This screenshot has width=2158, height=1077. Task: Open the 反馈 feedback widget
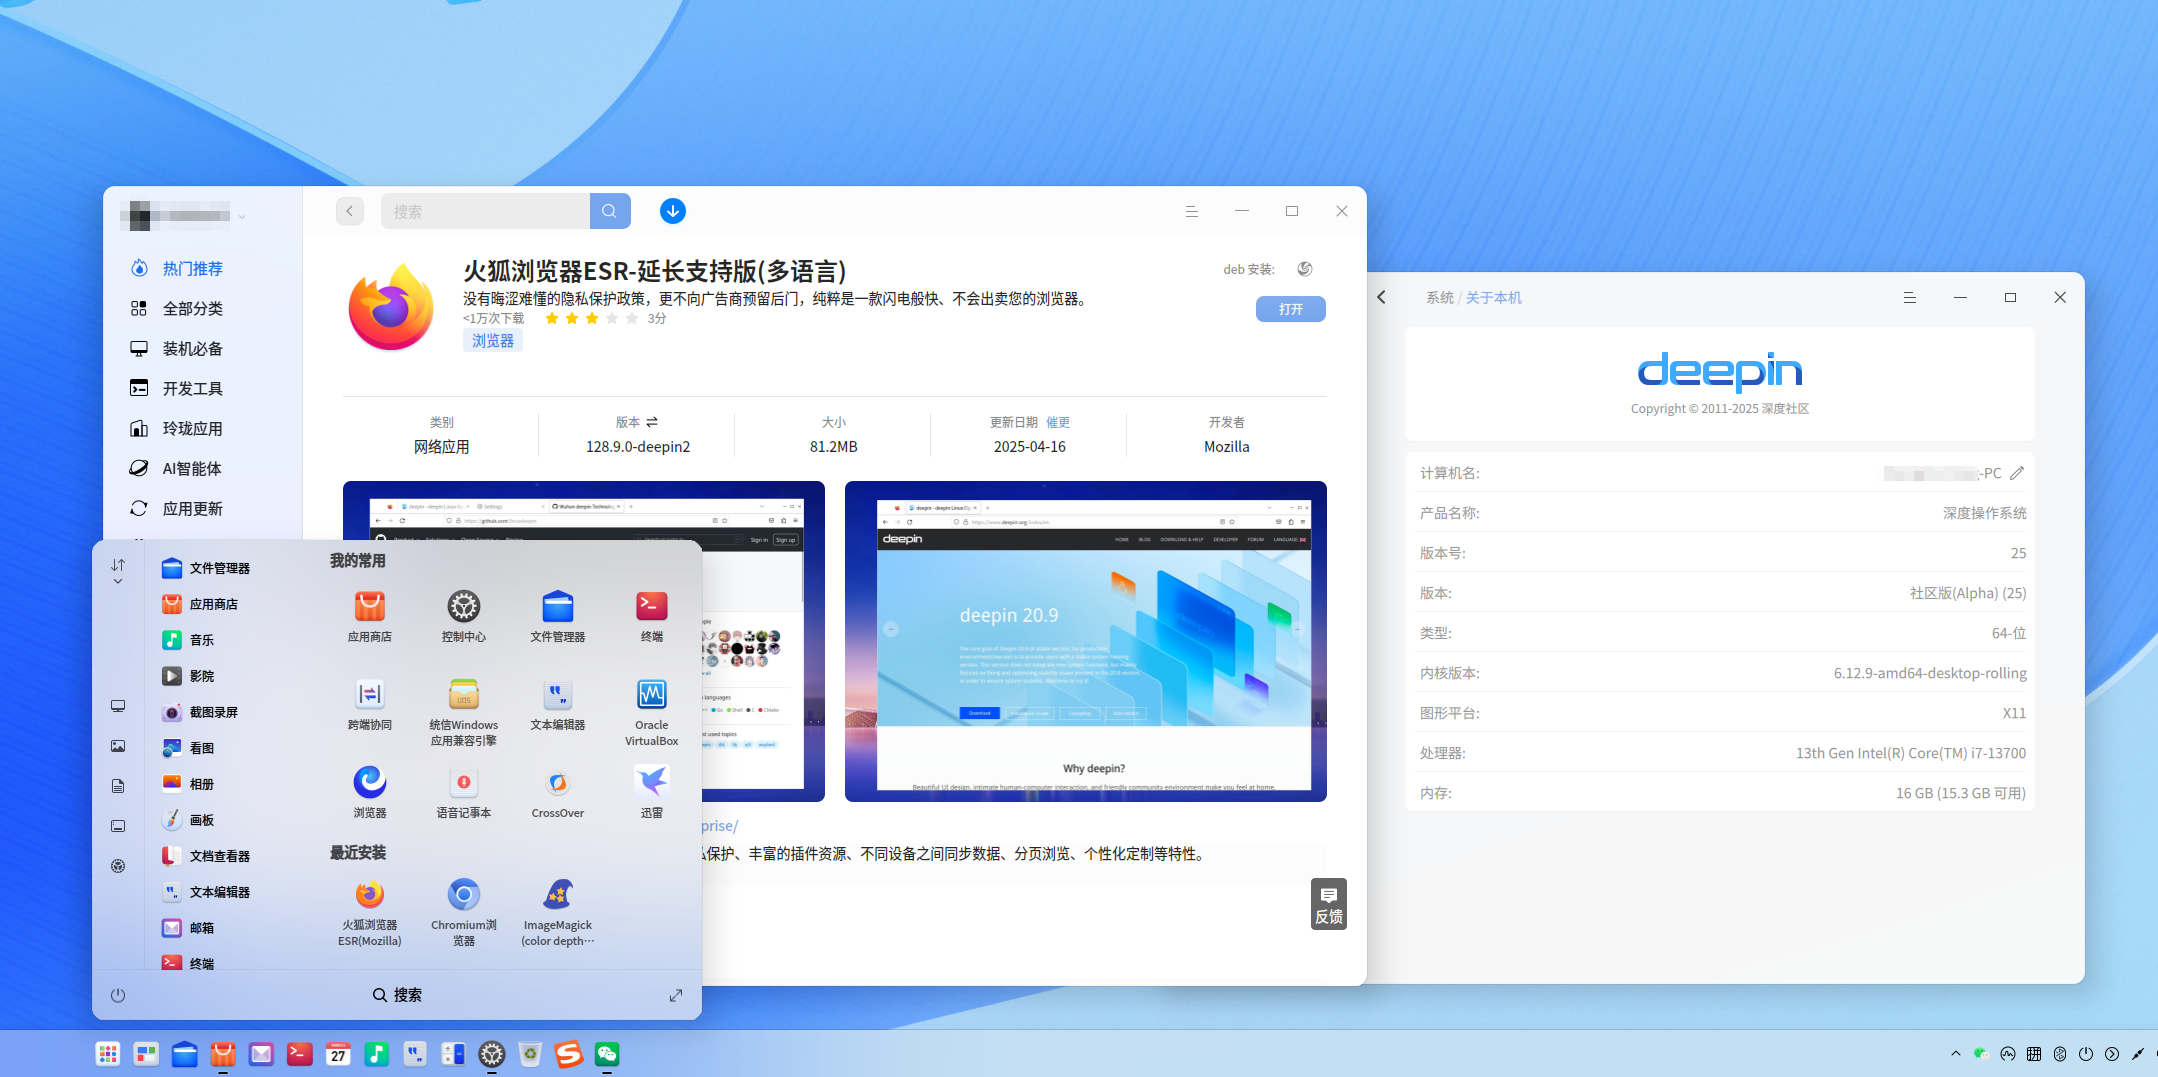click(x=1328, y=904)
